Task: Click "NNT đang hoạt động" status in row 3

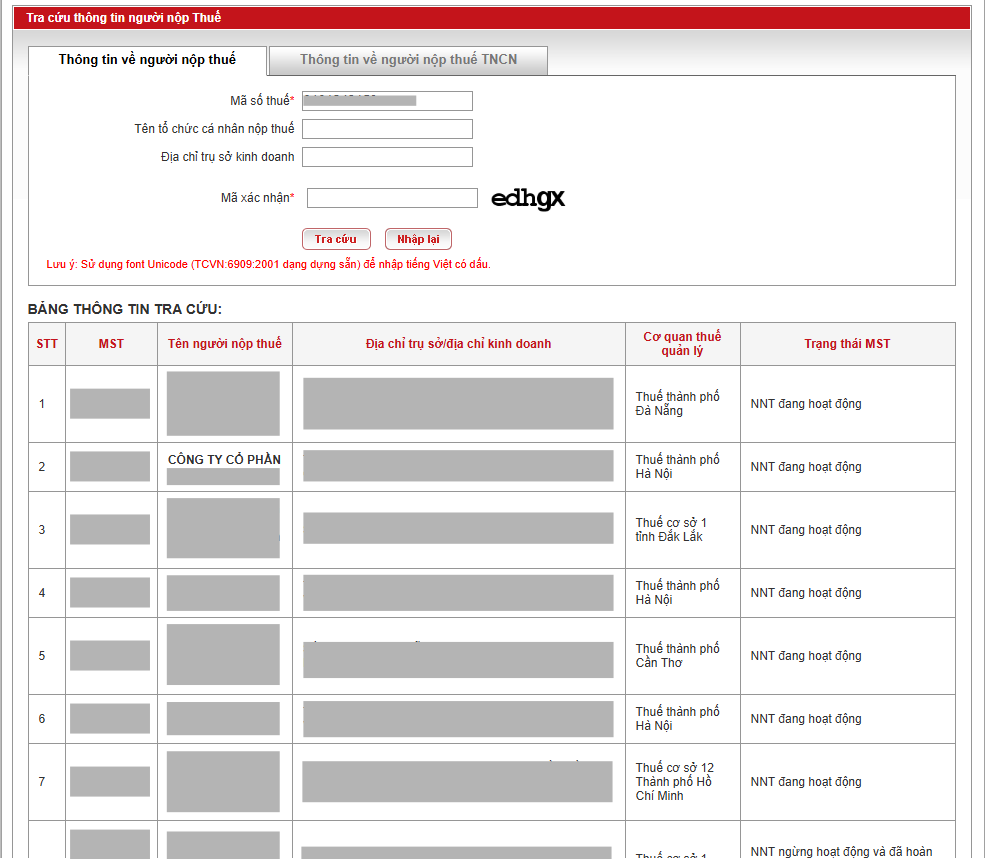Action: click(x=806, y=530)
